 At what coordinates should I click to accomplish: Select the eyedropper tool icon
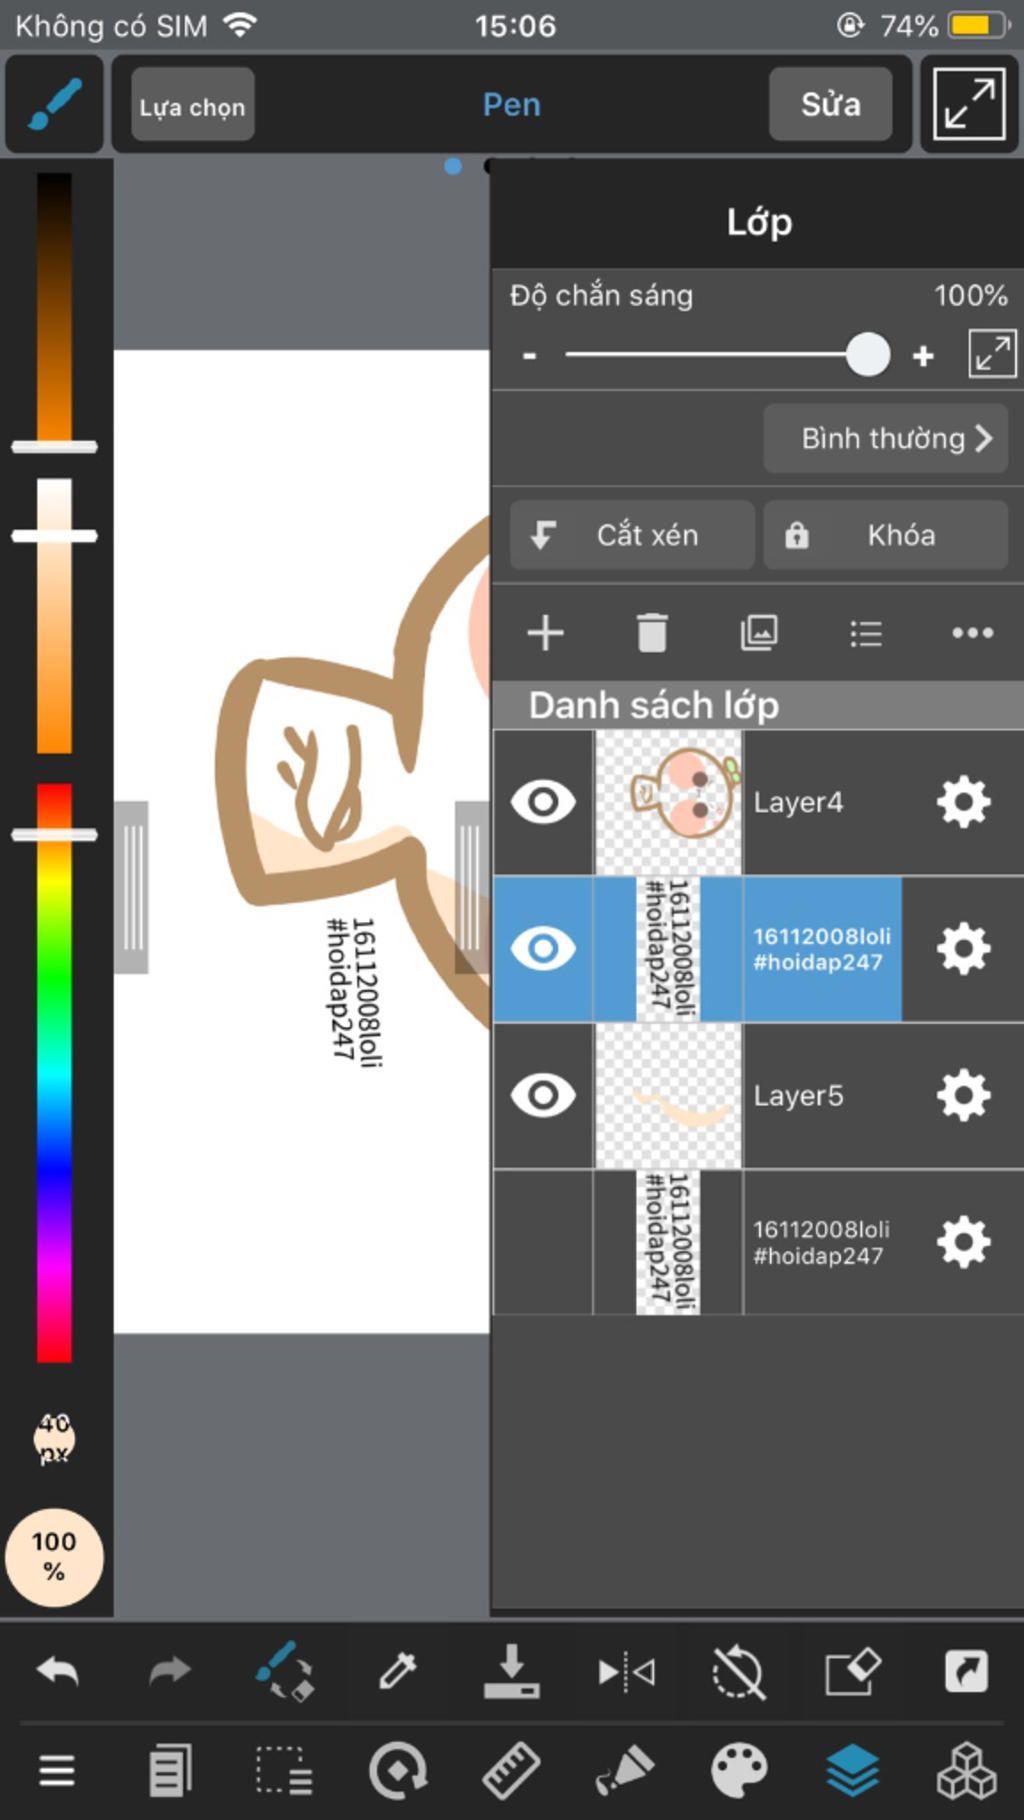pyautogui.click(x=397, y=1671)
